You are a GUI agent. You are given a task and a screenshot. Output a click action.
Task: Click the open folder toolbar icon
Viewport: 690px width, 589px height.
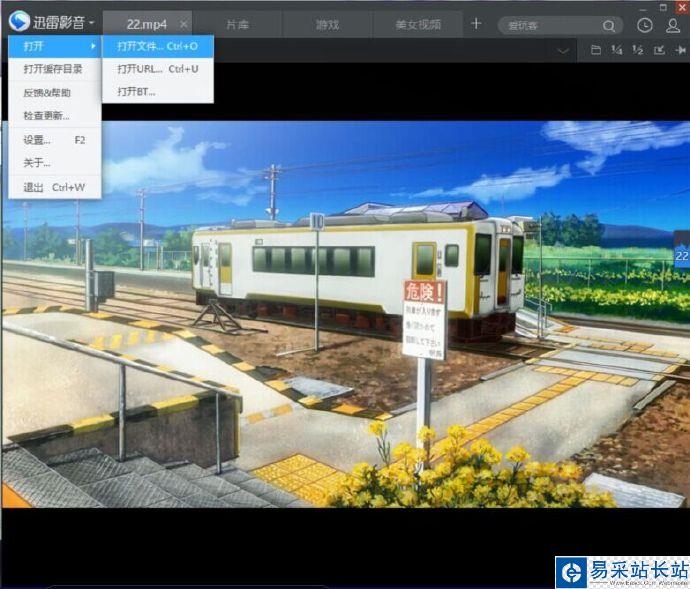tap(595, 50)
